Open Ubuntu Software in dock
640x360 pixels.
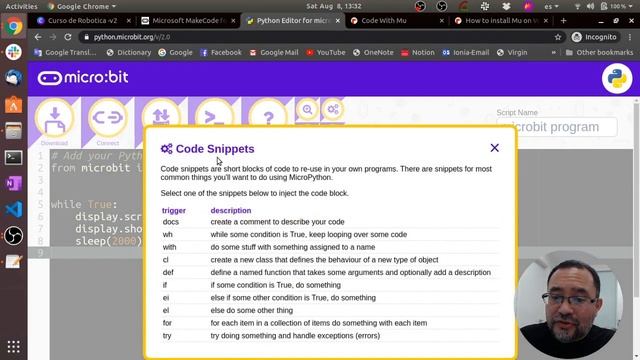[x=13, y=105]
